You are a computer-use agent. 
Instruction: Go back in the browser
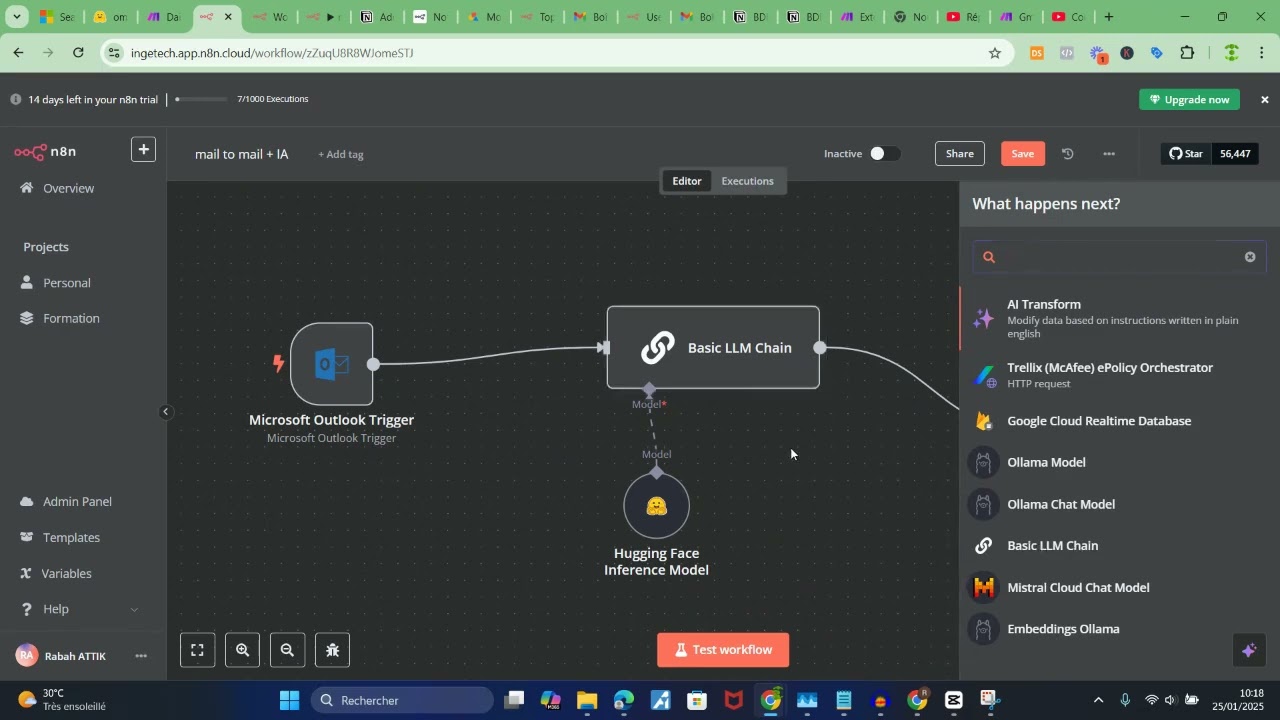point(18,53)
